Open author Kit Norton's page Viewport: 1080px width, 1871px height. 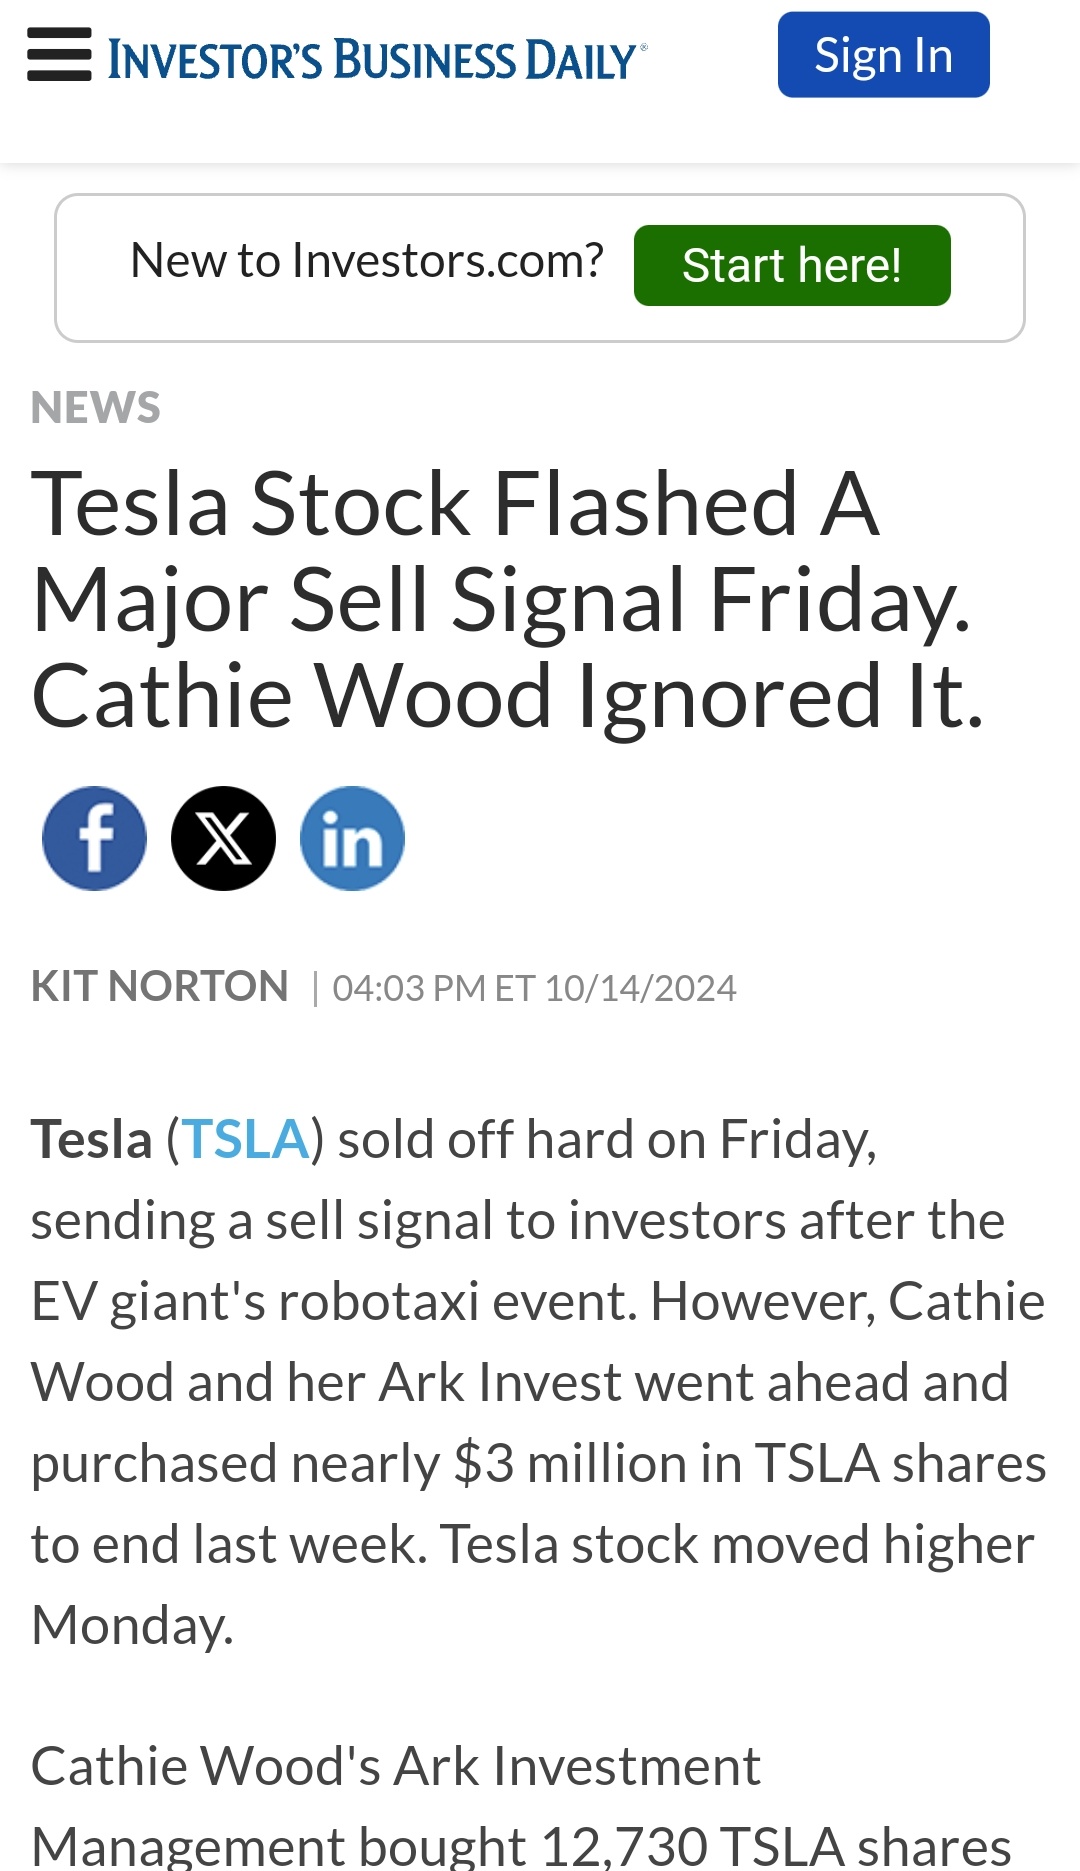[160, 987]
